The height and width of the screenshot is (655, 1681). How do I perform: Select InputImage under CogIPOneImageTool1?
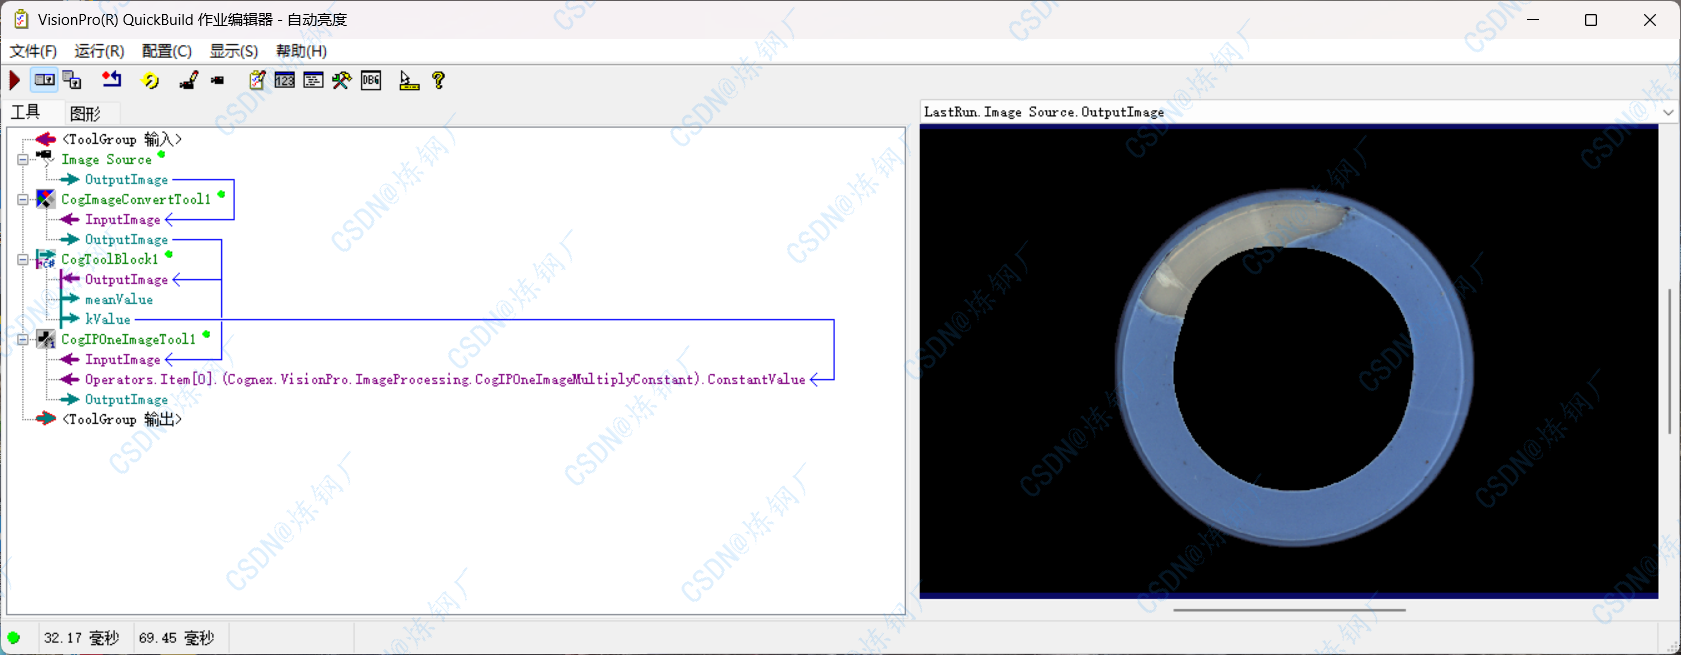coord(122,360)
